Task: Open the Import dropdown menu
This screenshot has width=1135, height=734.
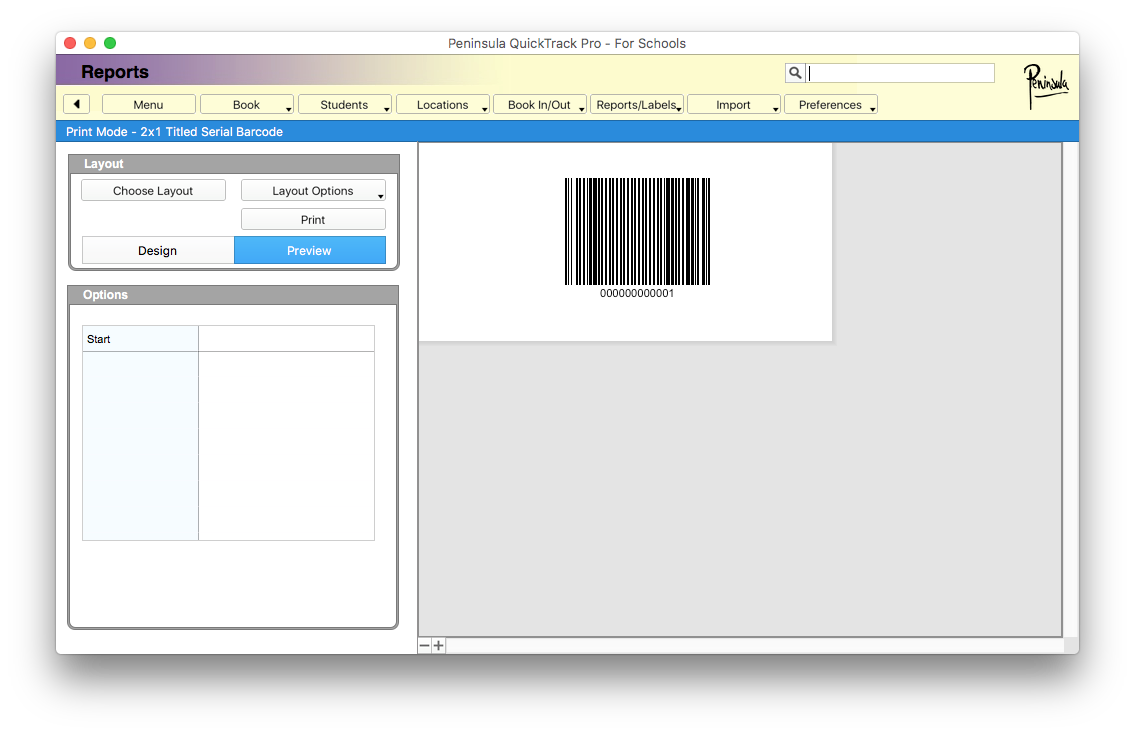Action: coord(734,104)
